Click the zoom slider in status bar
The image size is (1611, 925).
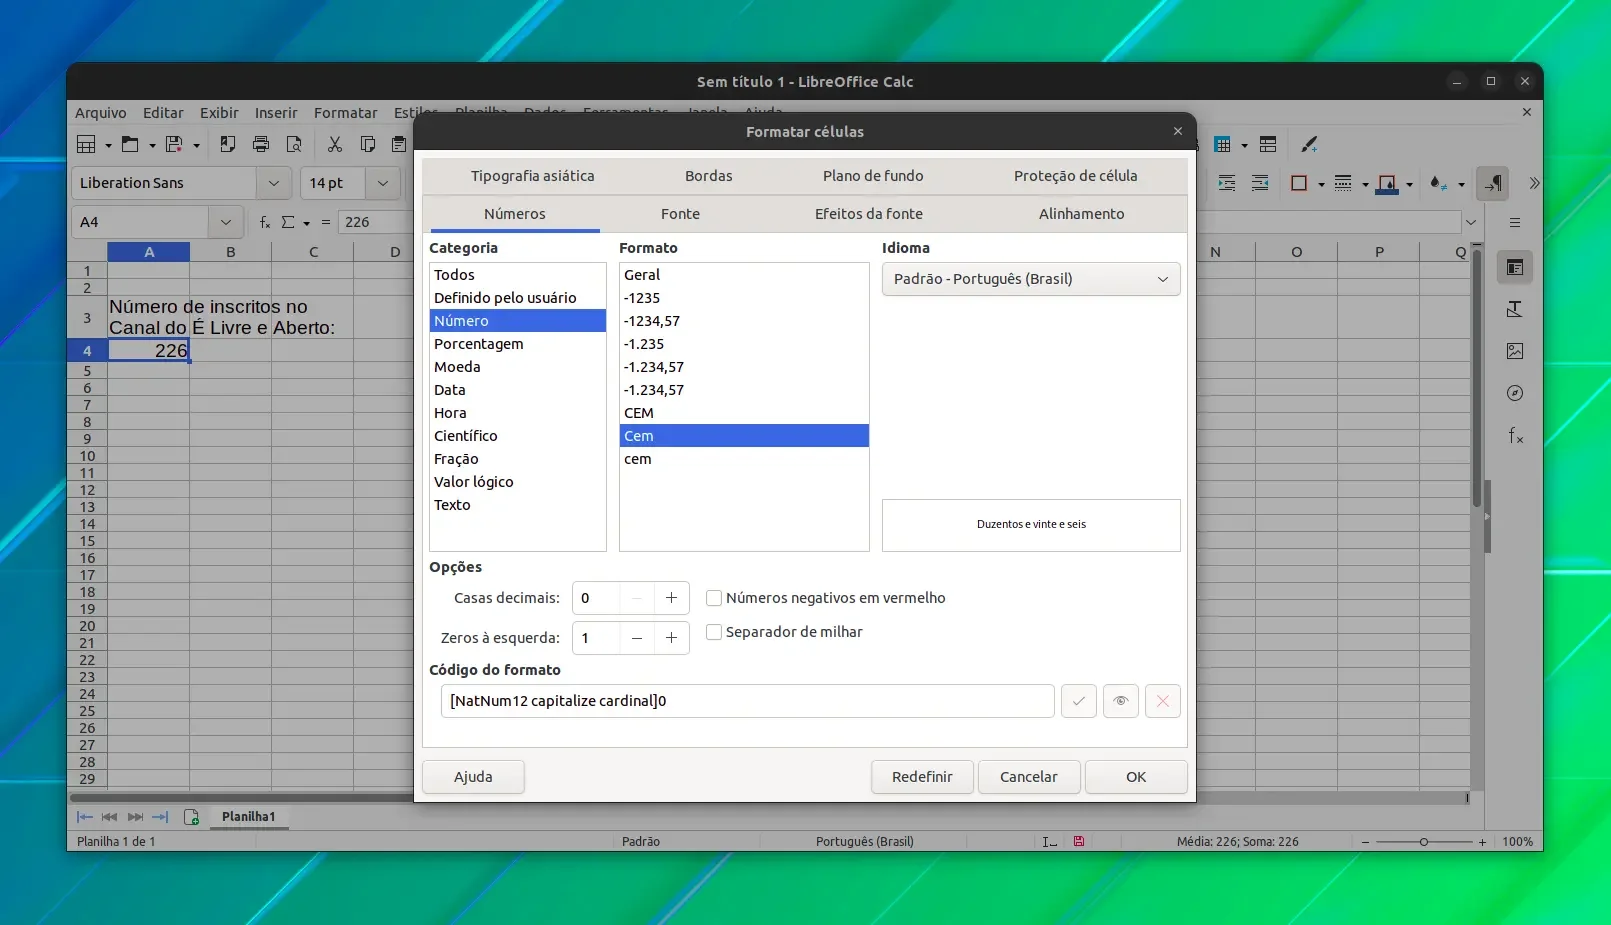click(x=1424, y=842)
